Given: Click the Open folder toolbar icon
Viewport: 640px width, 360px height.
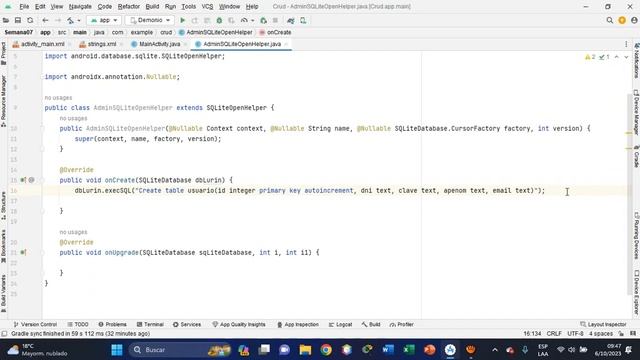Looking at the screenshot, I should pyautogui.click(x=6, y=20).
